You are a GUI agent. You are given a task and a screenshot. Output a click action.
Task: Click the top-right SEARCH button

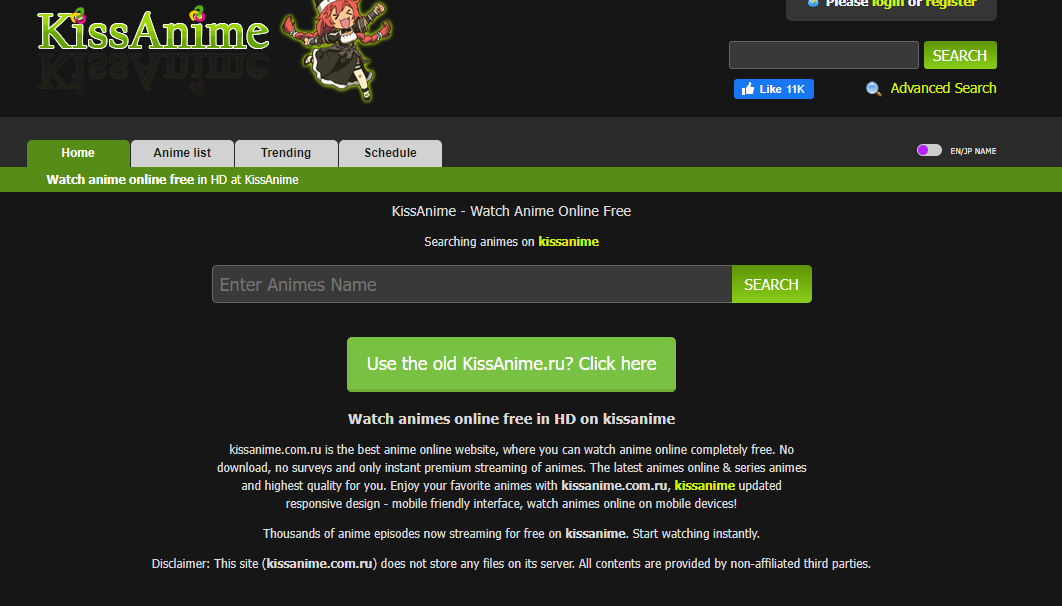(x=960, y=56)
